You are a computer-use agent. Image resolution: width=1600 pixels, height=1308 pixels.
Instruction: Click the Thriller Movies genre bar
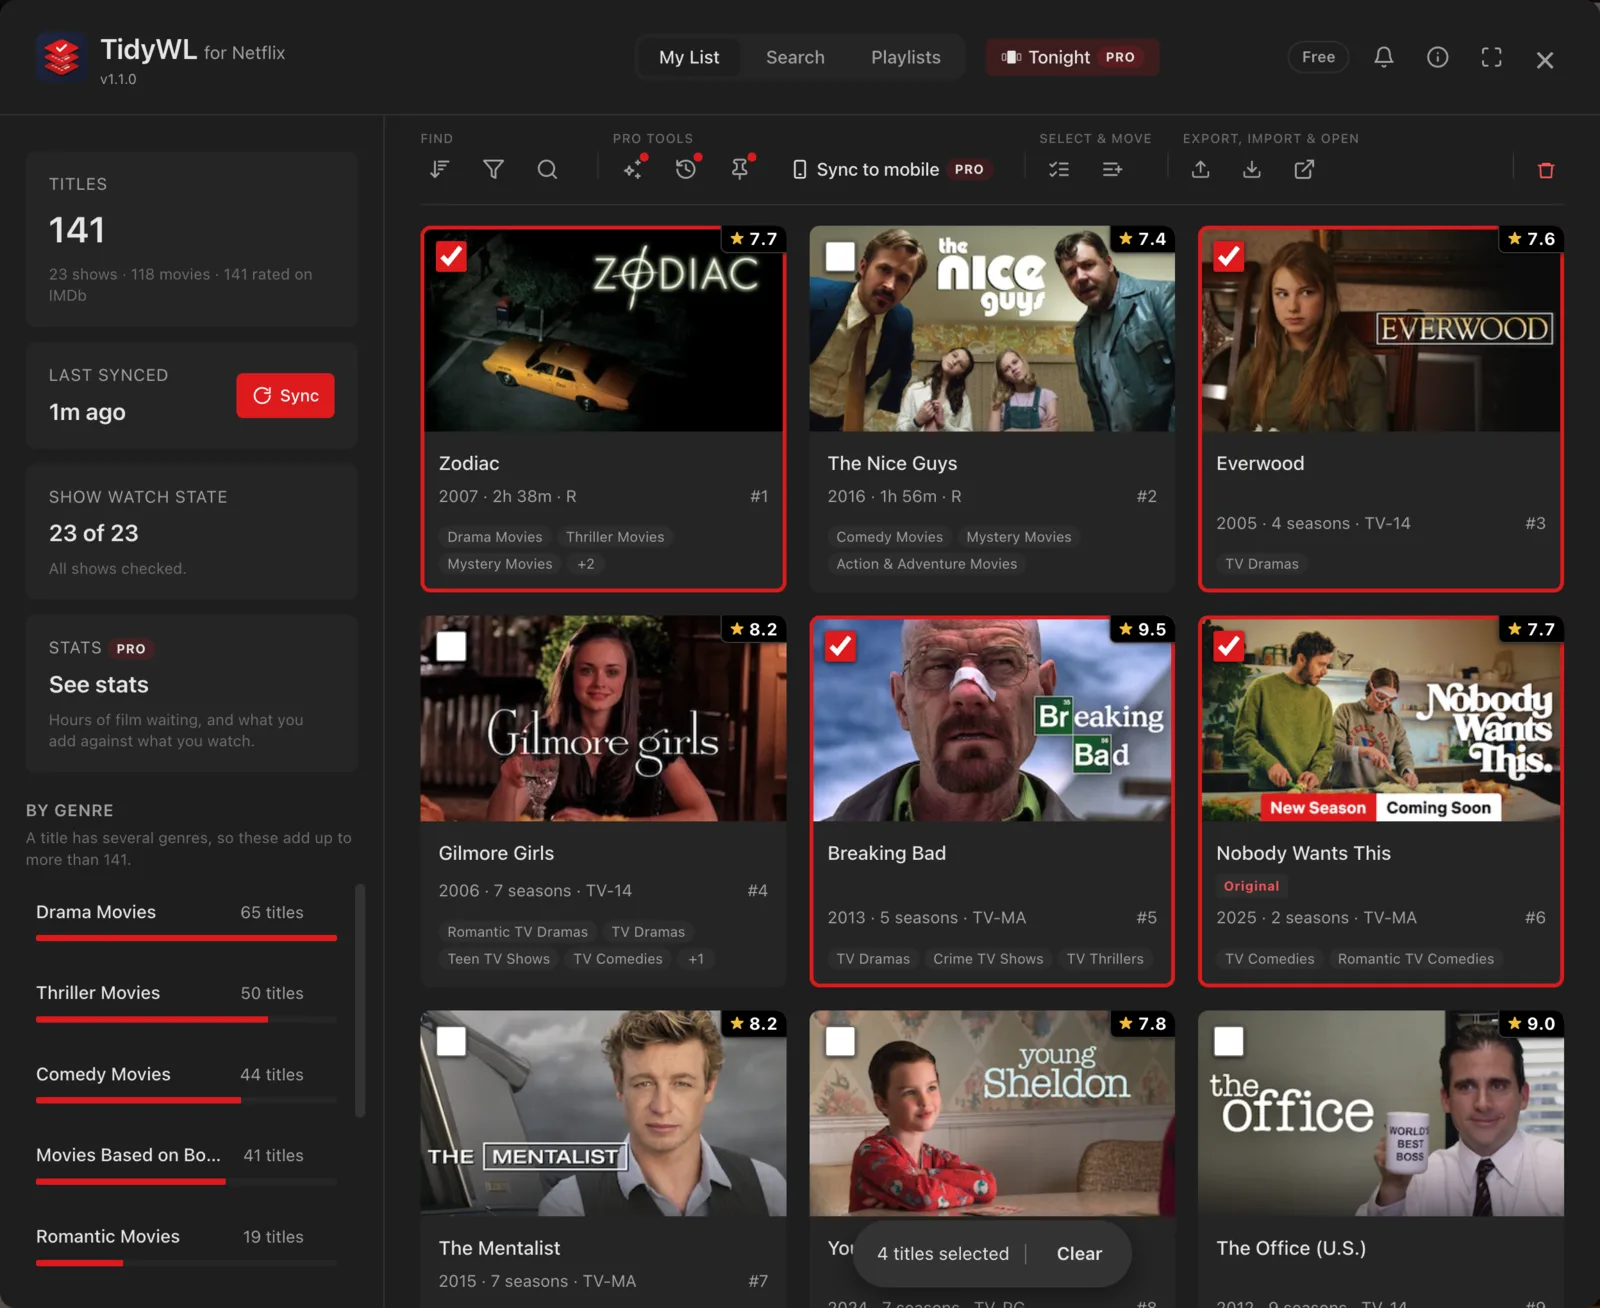(186, 1019)
